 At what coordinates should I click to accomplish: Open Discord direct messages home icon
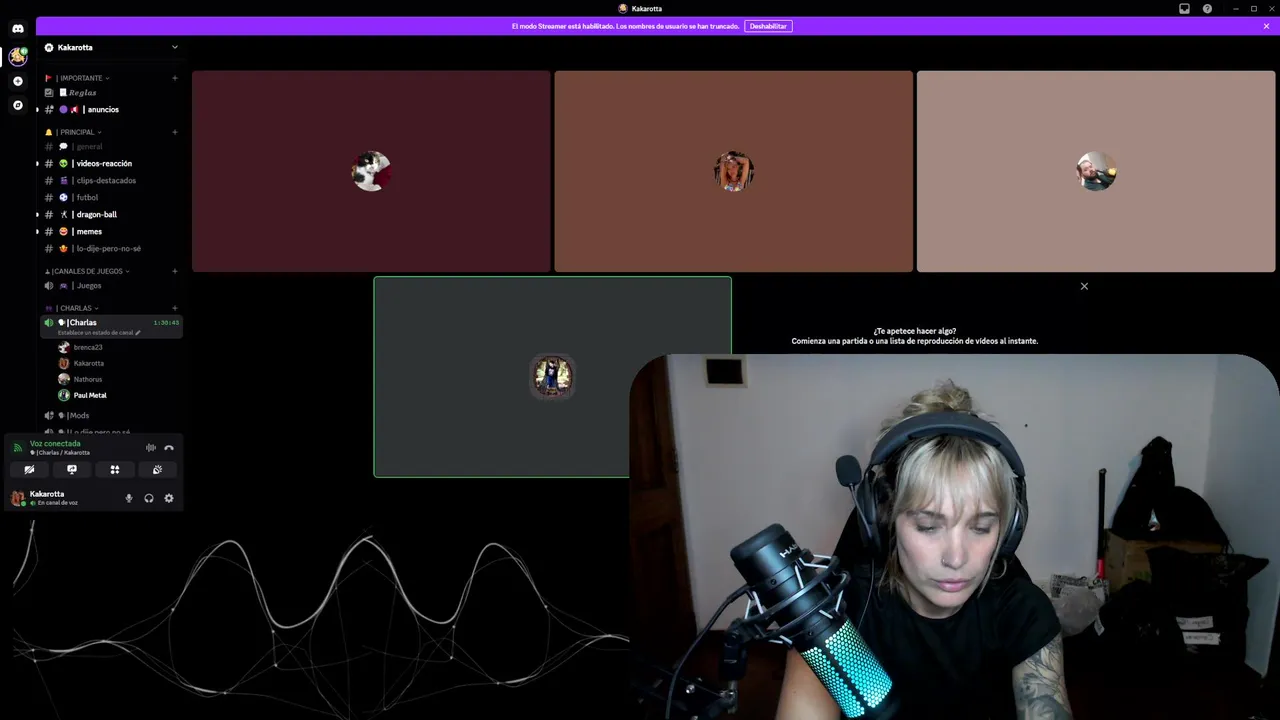17,29
